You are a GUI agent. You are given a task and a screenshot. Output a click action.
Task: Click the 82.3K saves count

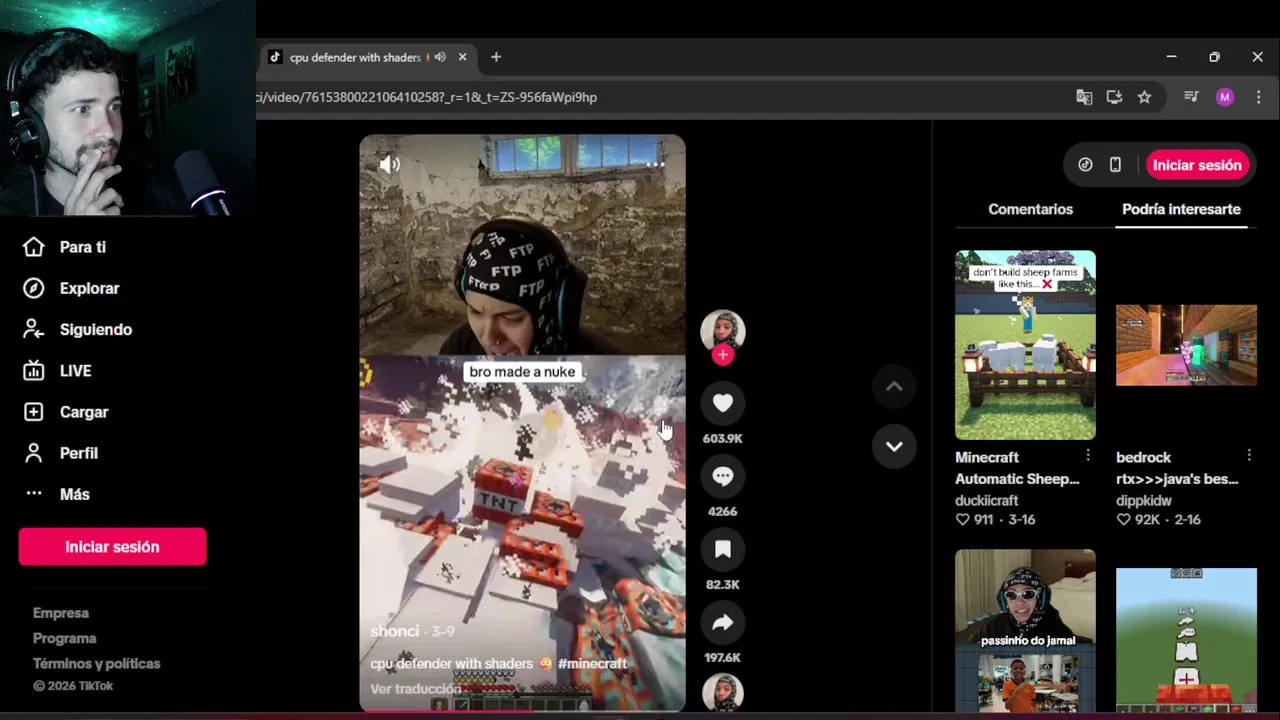(x=723, y=584)
